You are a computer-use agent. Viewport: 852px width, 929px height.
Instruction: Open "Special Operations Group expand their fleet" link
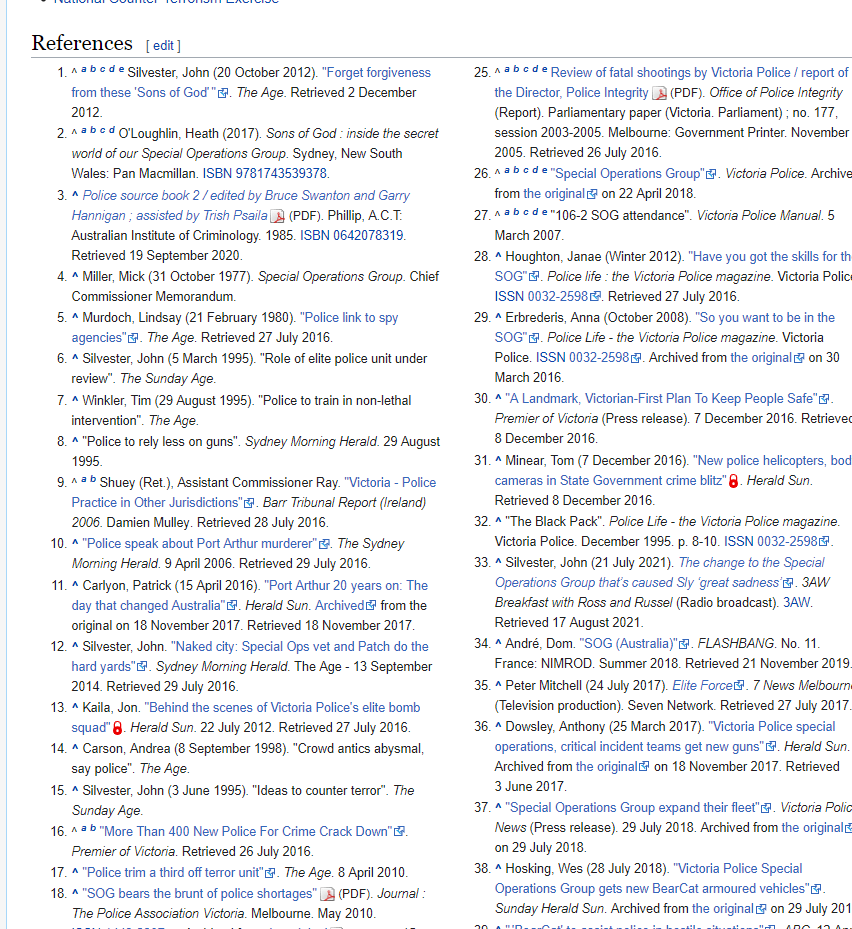click(x=632, y=808)
